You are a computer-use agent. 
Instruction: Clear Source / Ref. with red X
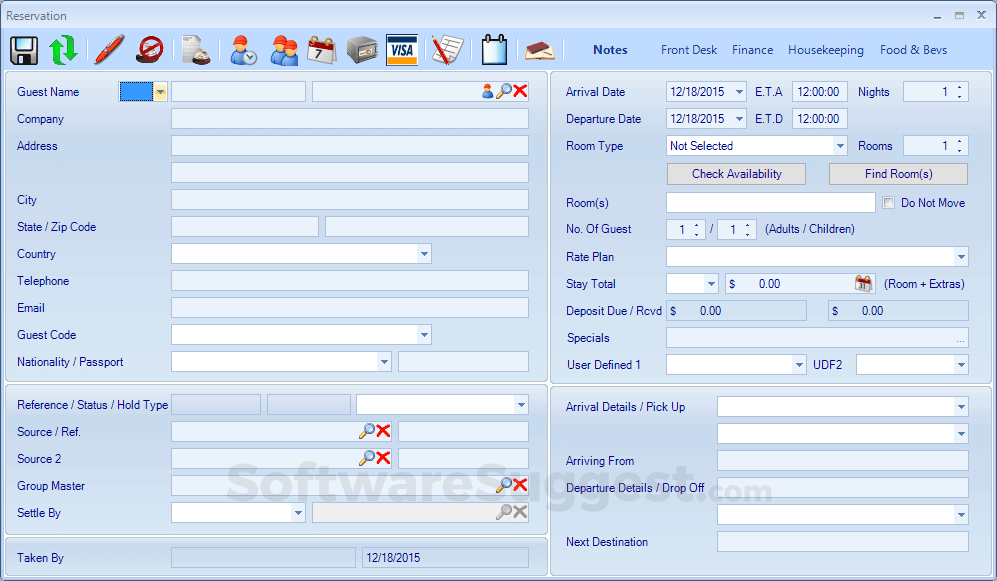[x=383, y=432]
